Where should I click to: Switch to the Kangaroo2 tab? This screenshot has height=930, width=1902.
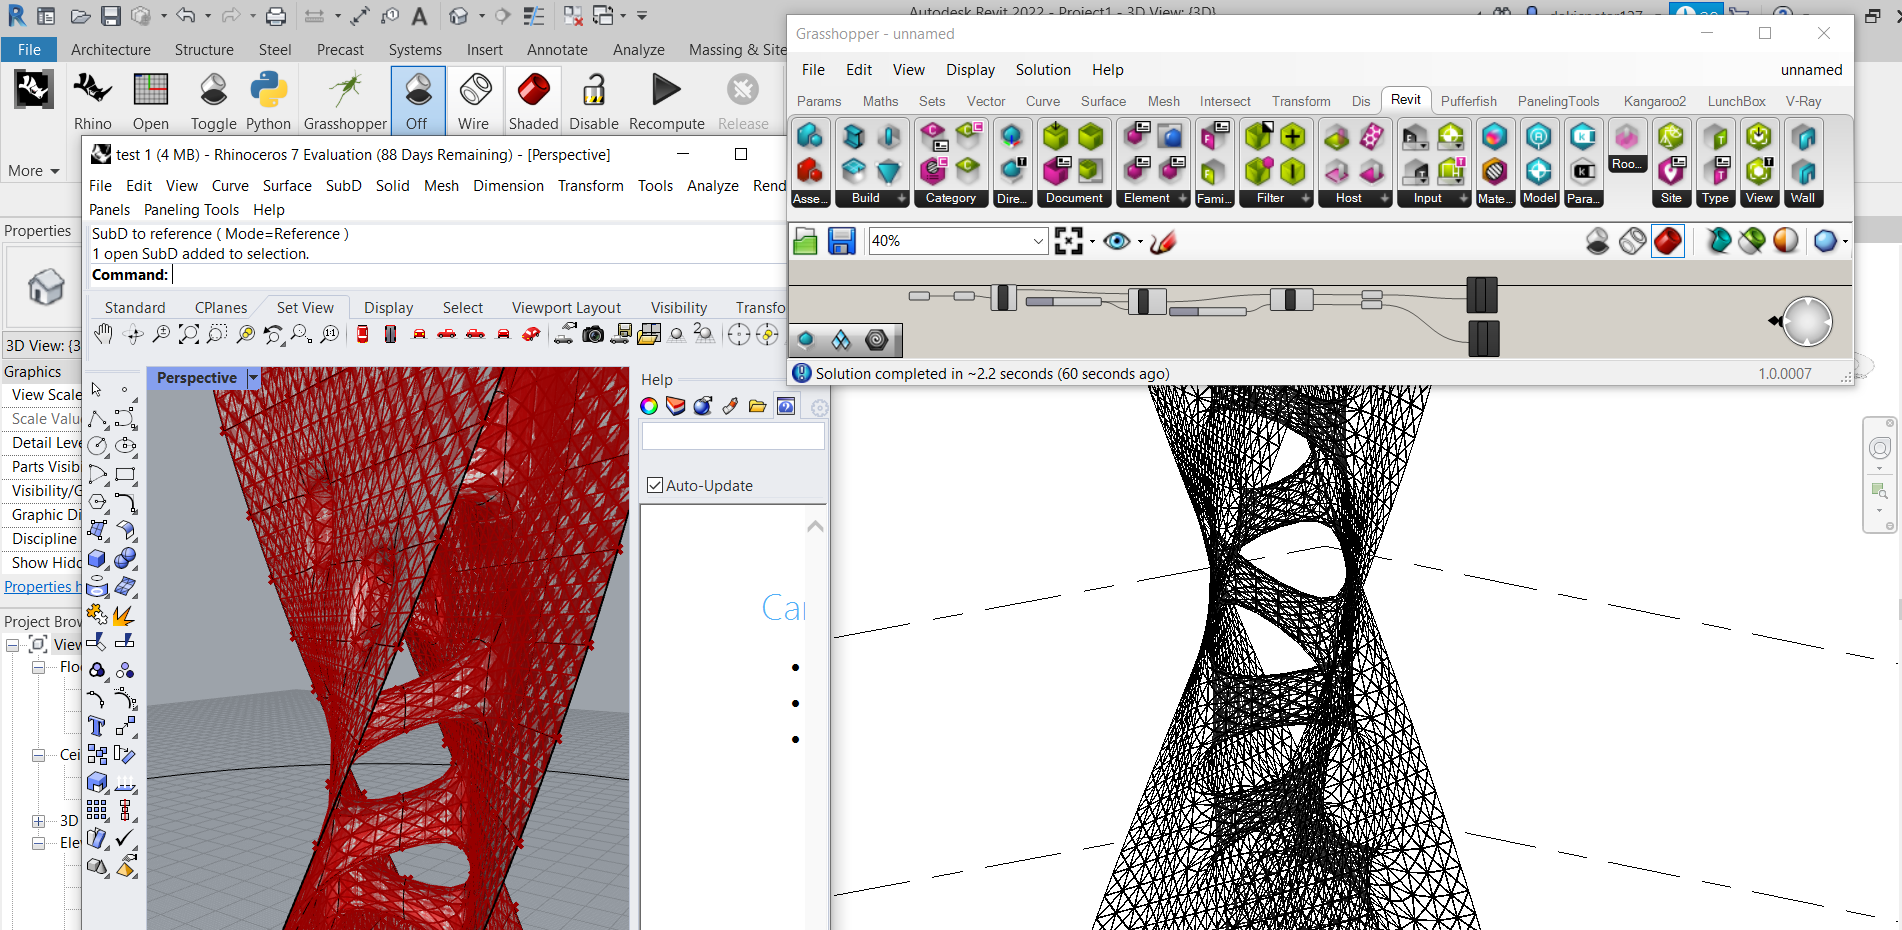pos(1654,101)
